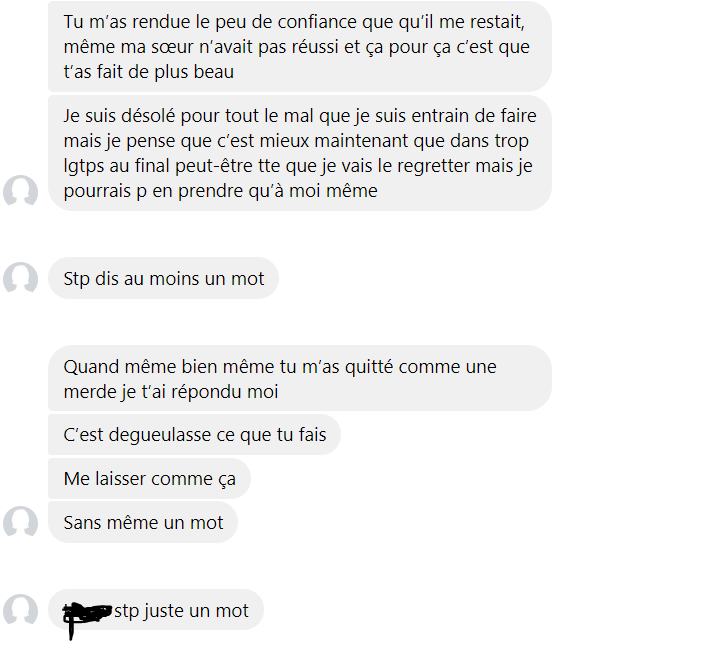This screenshot has width=722, height=649.
Task: Select the 'Quand même bien même' message bubble
Action: coord(300,378)
